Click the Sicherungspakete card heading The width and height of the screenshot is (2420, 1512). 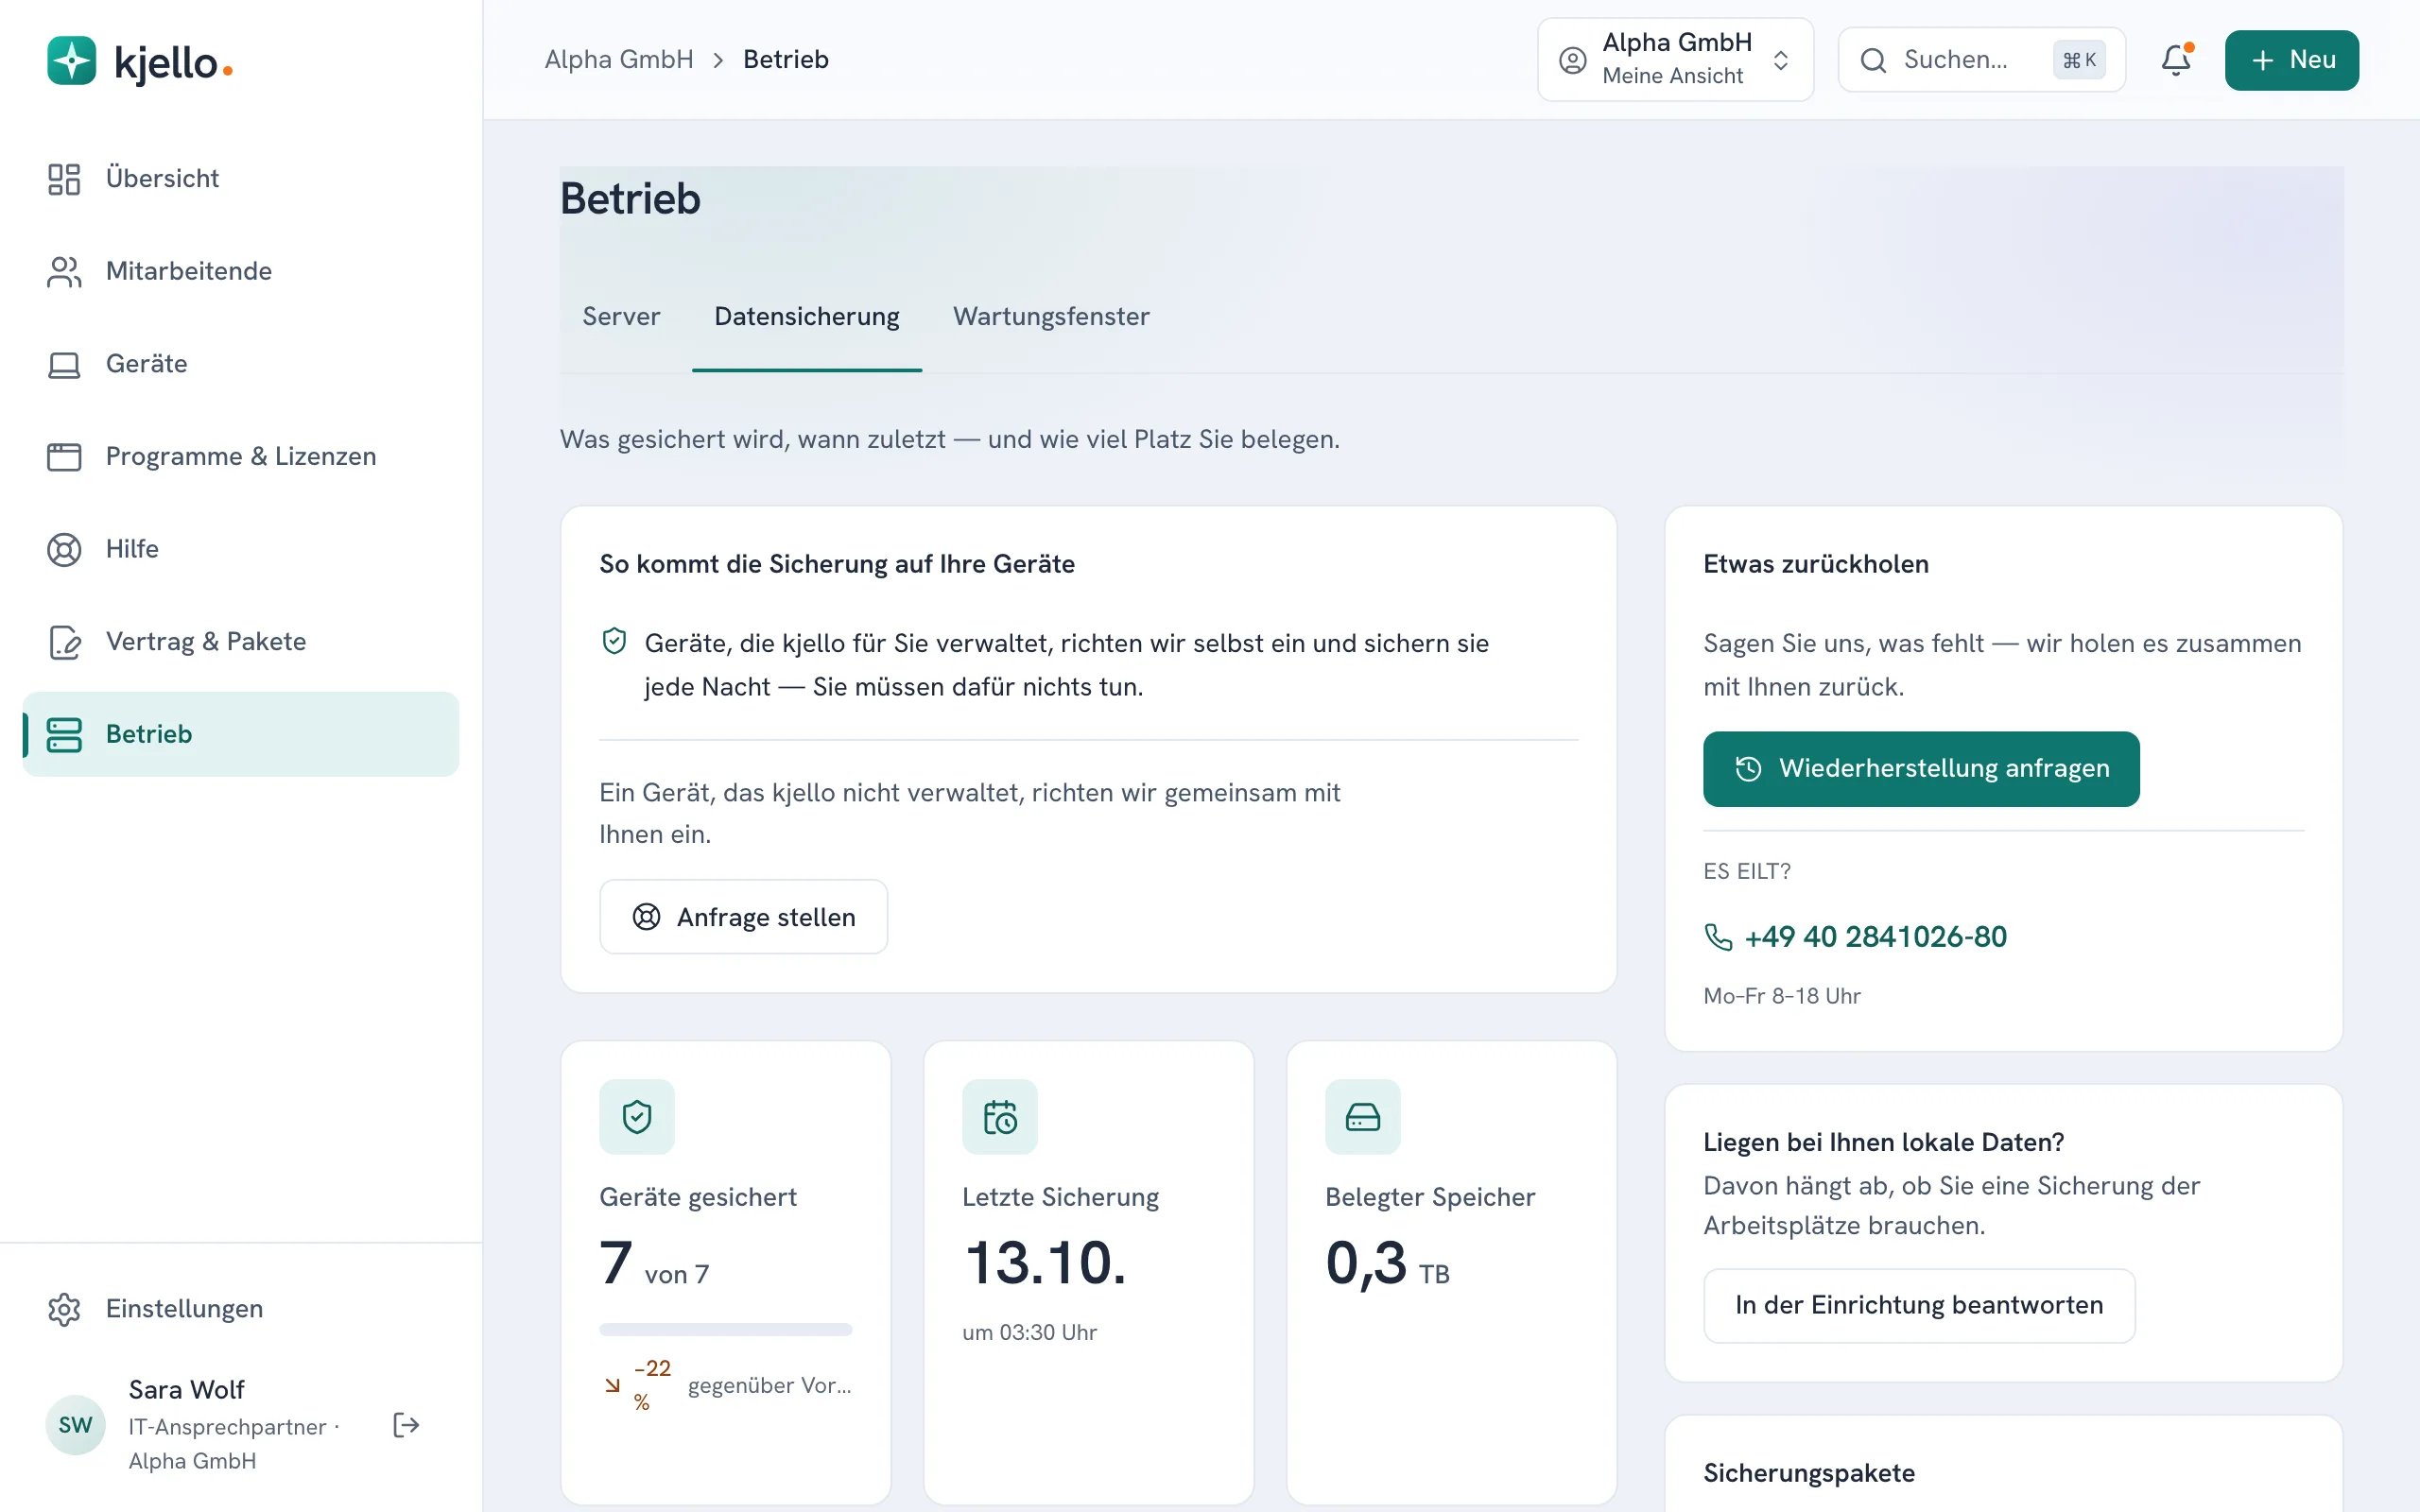[x=1809, y=1473]
